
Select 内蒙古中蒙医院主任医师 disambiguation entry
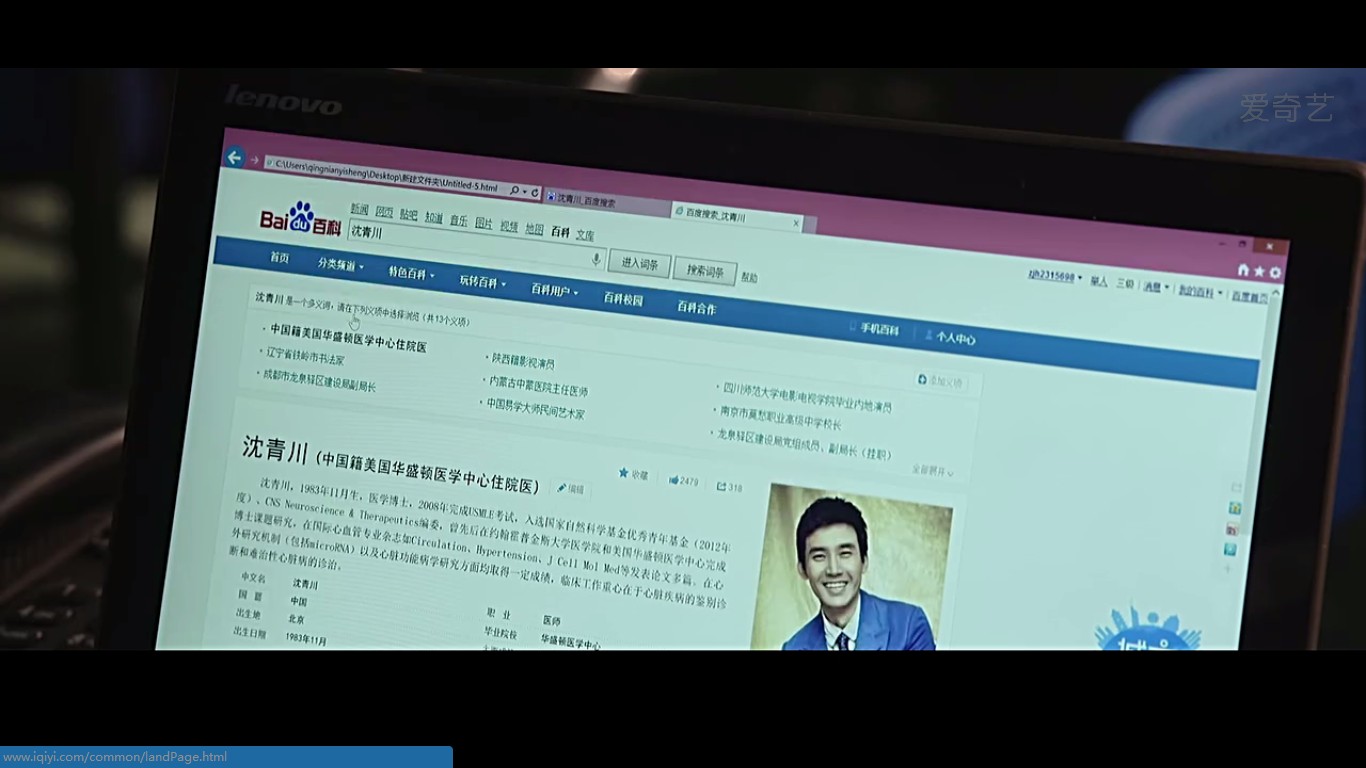coord(538,386)
